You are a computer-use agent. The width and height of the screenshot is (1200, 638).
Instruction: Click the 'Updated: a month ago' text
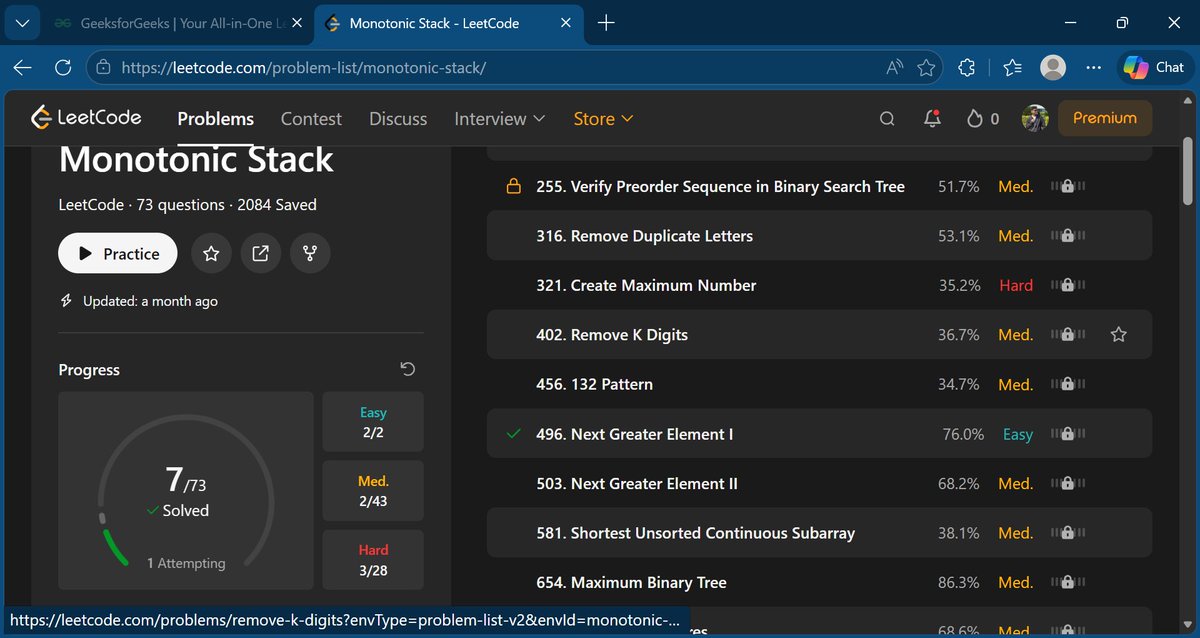point(150,301)
